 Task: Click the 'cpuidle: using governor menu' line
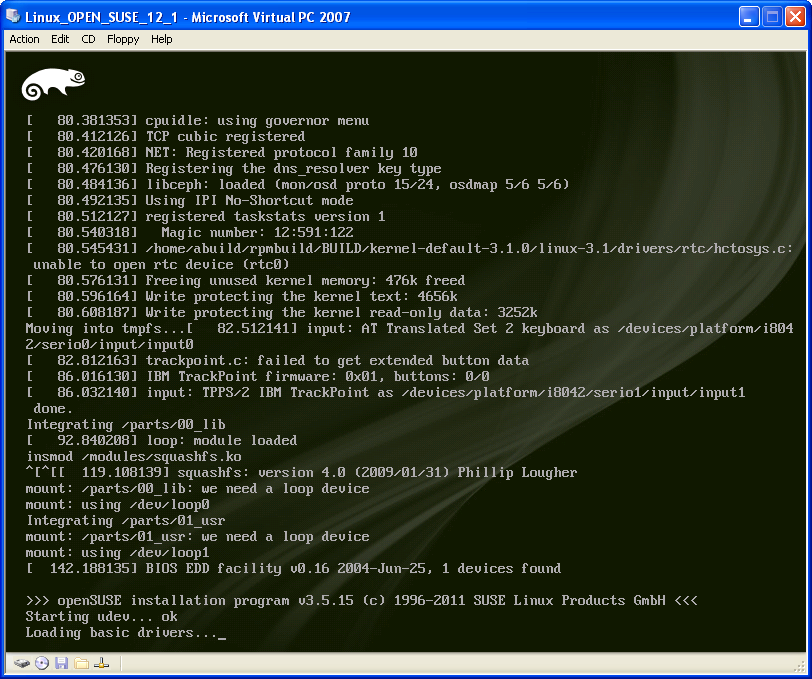[198, 121]
